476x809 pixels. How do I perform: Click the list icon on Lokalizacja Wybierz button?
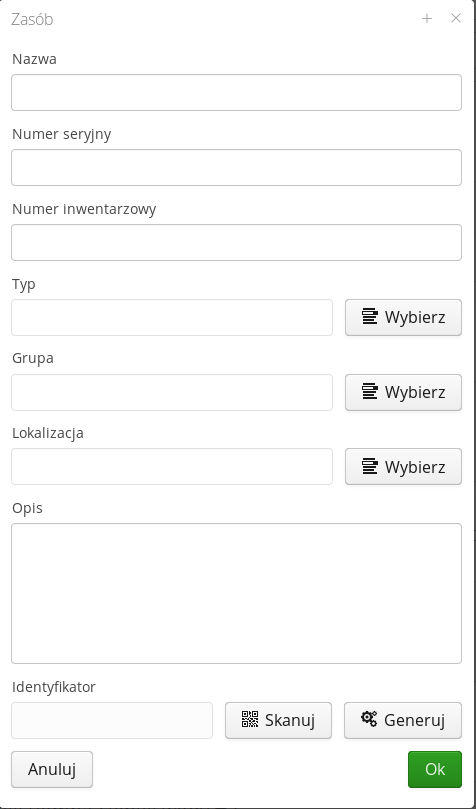click(369, 466)
